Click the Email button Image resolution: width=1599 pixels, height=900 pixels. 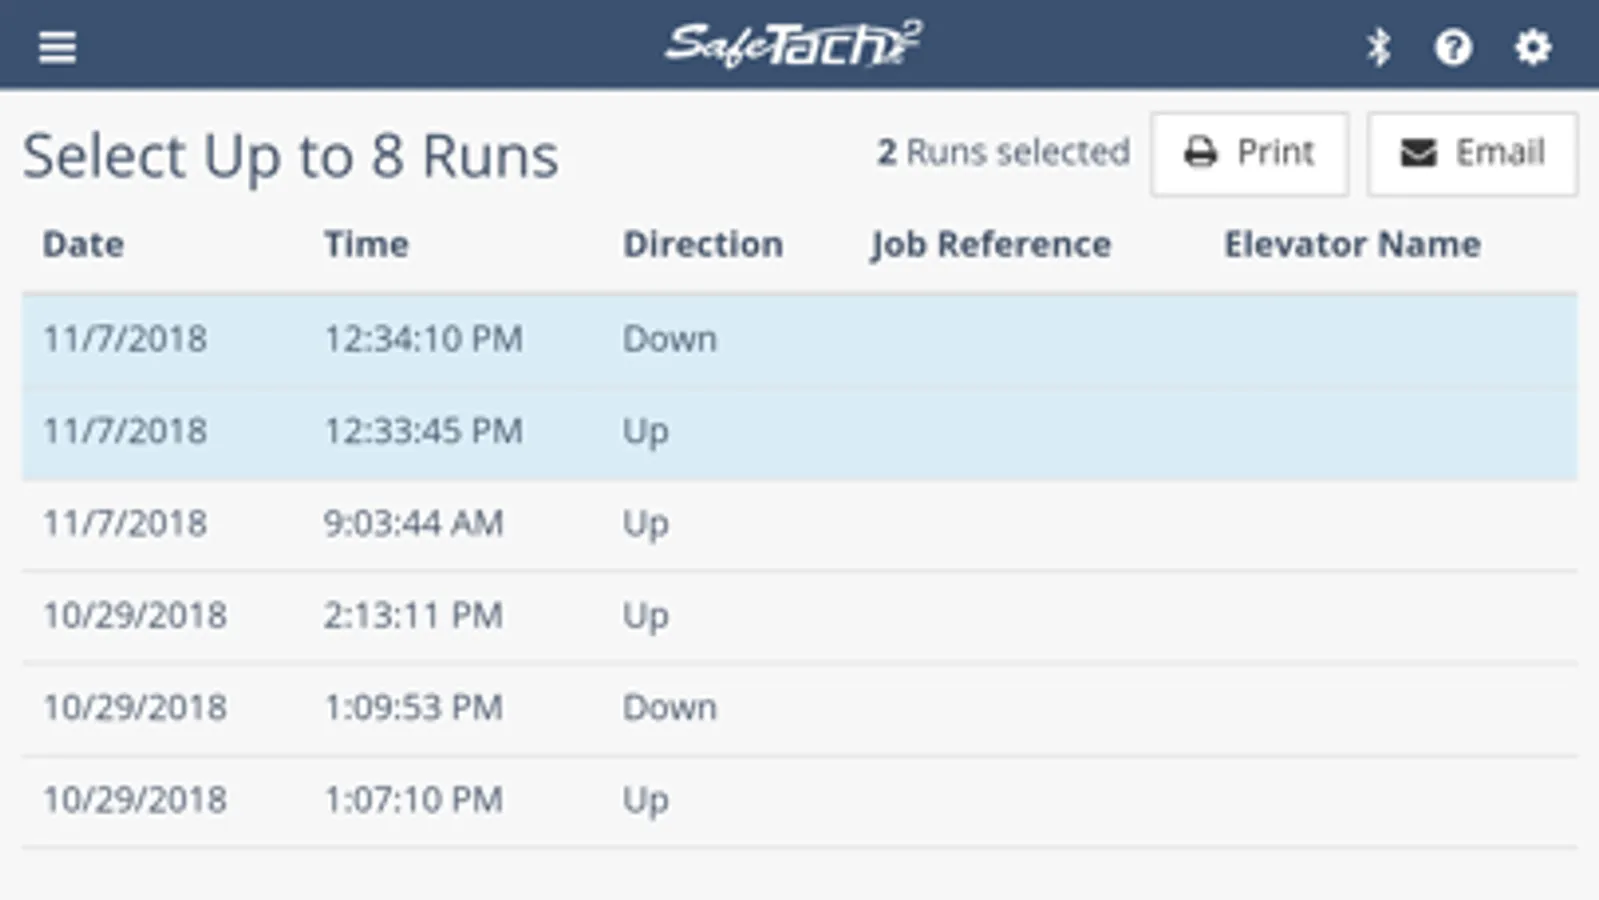(x=1472, y=153)
